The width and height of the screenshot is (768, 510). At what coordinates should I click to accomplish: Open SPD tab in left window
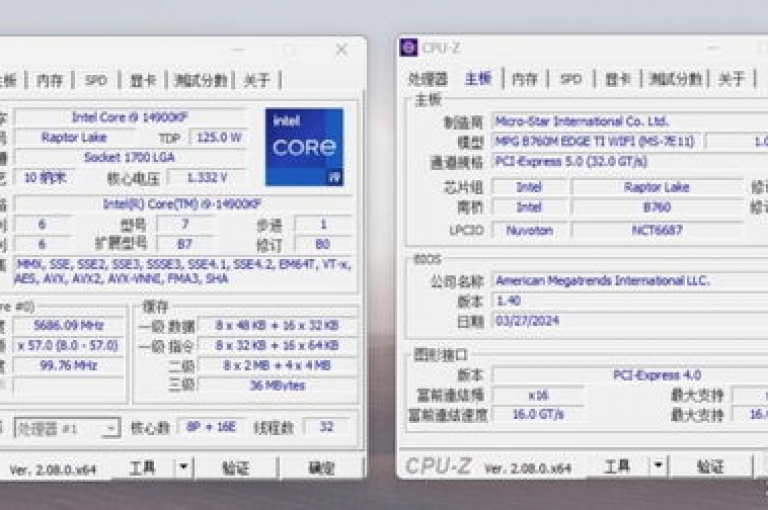(96, 80)
